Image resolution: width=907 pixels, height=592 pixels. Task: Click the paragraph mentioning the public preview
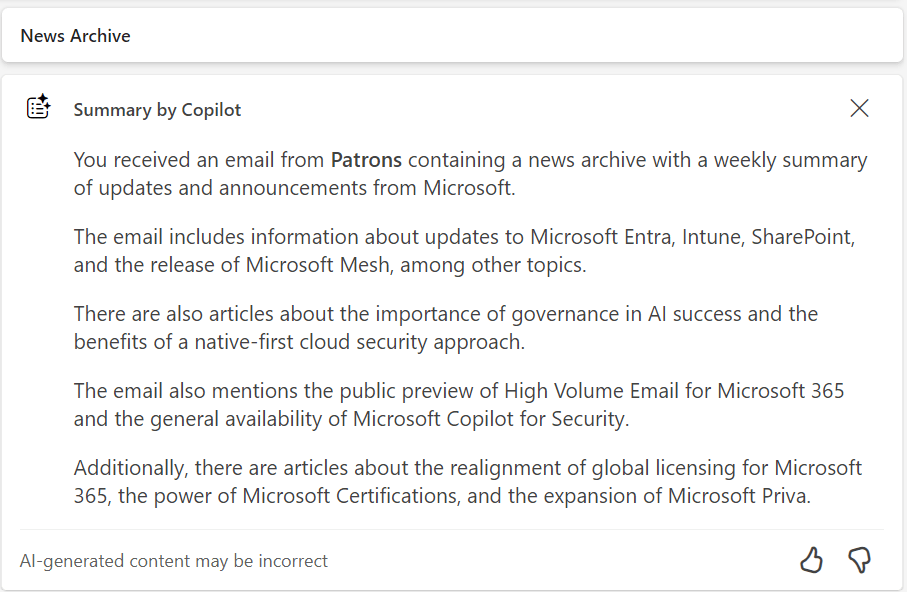(x=459, y=404)
